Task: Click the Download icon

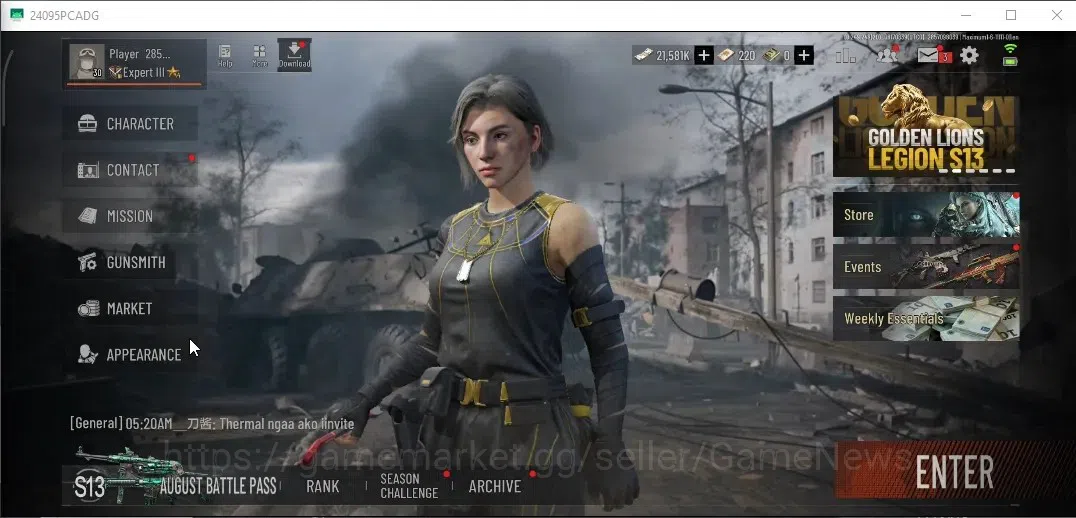Action: (x=294, y=55)
